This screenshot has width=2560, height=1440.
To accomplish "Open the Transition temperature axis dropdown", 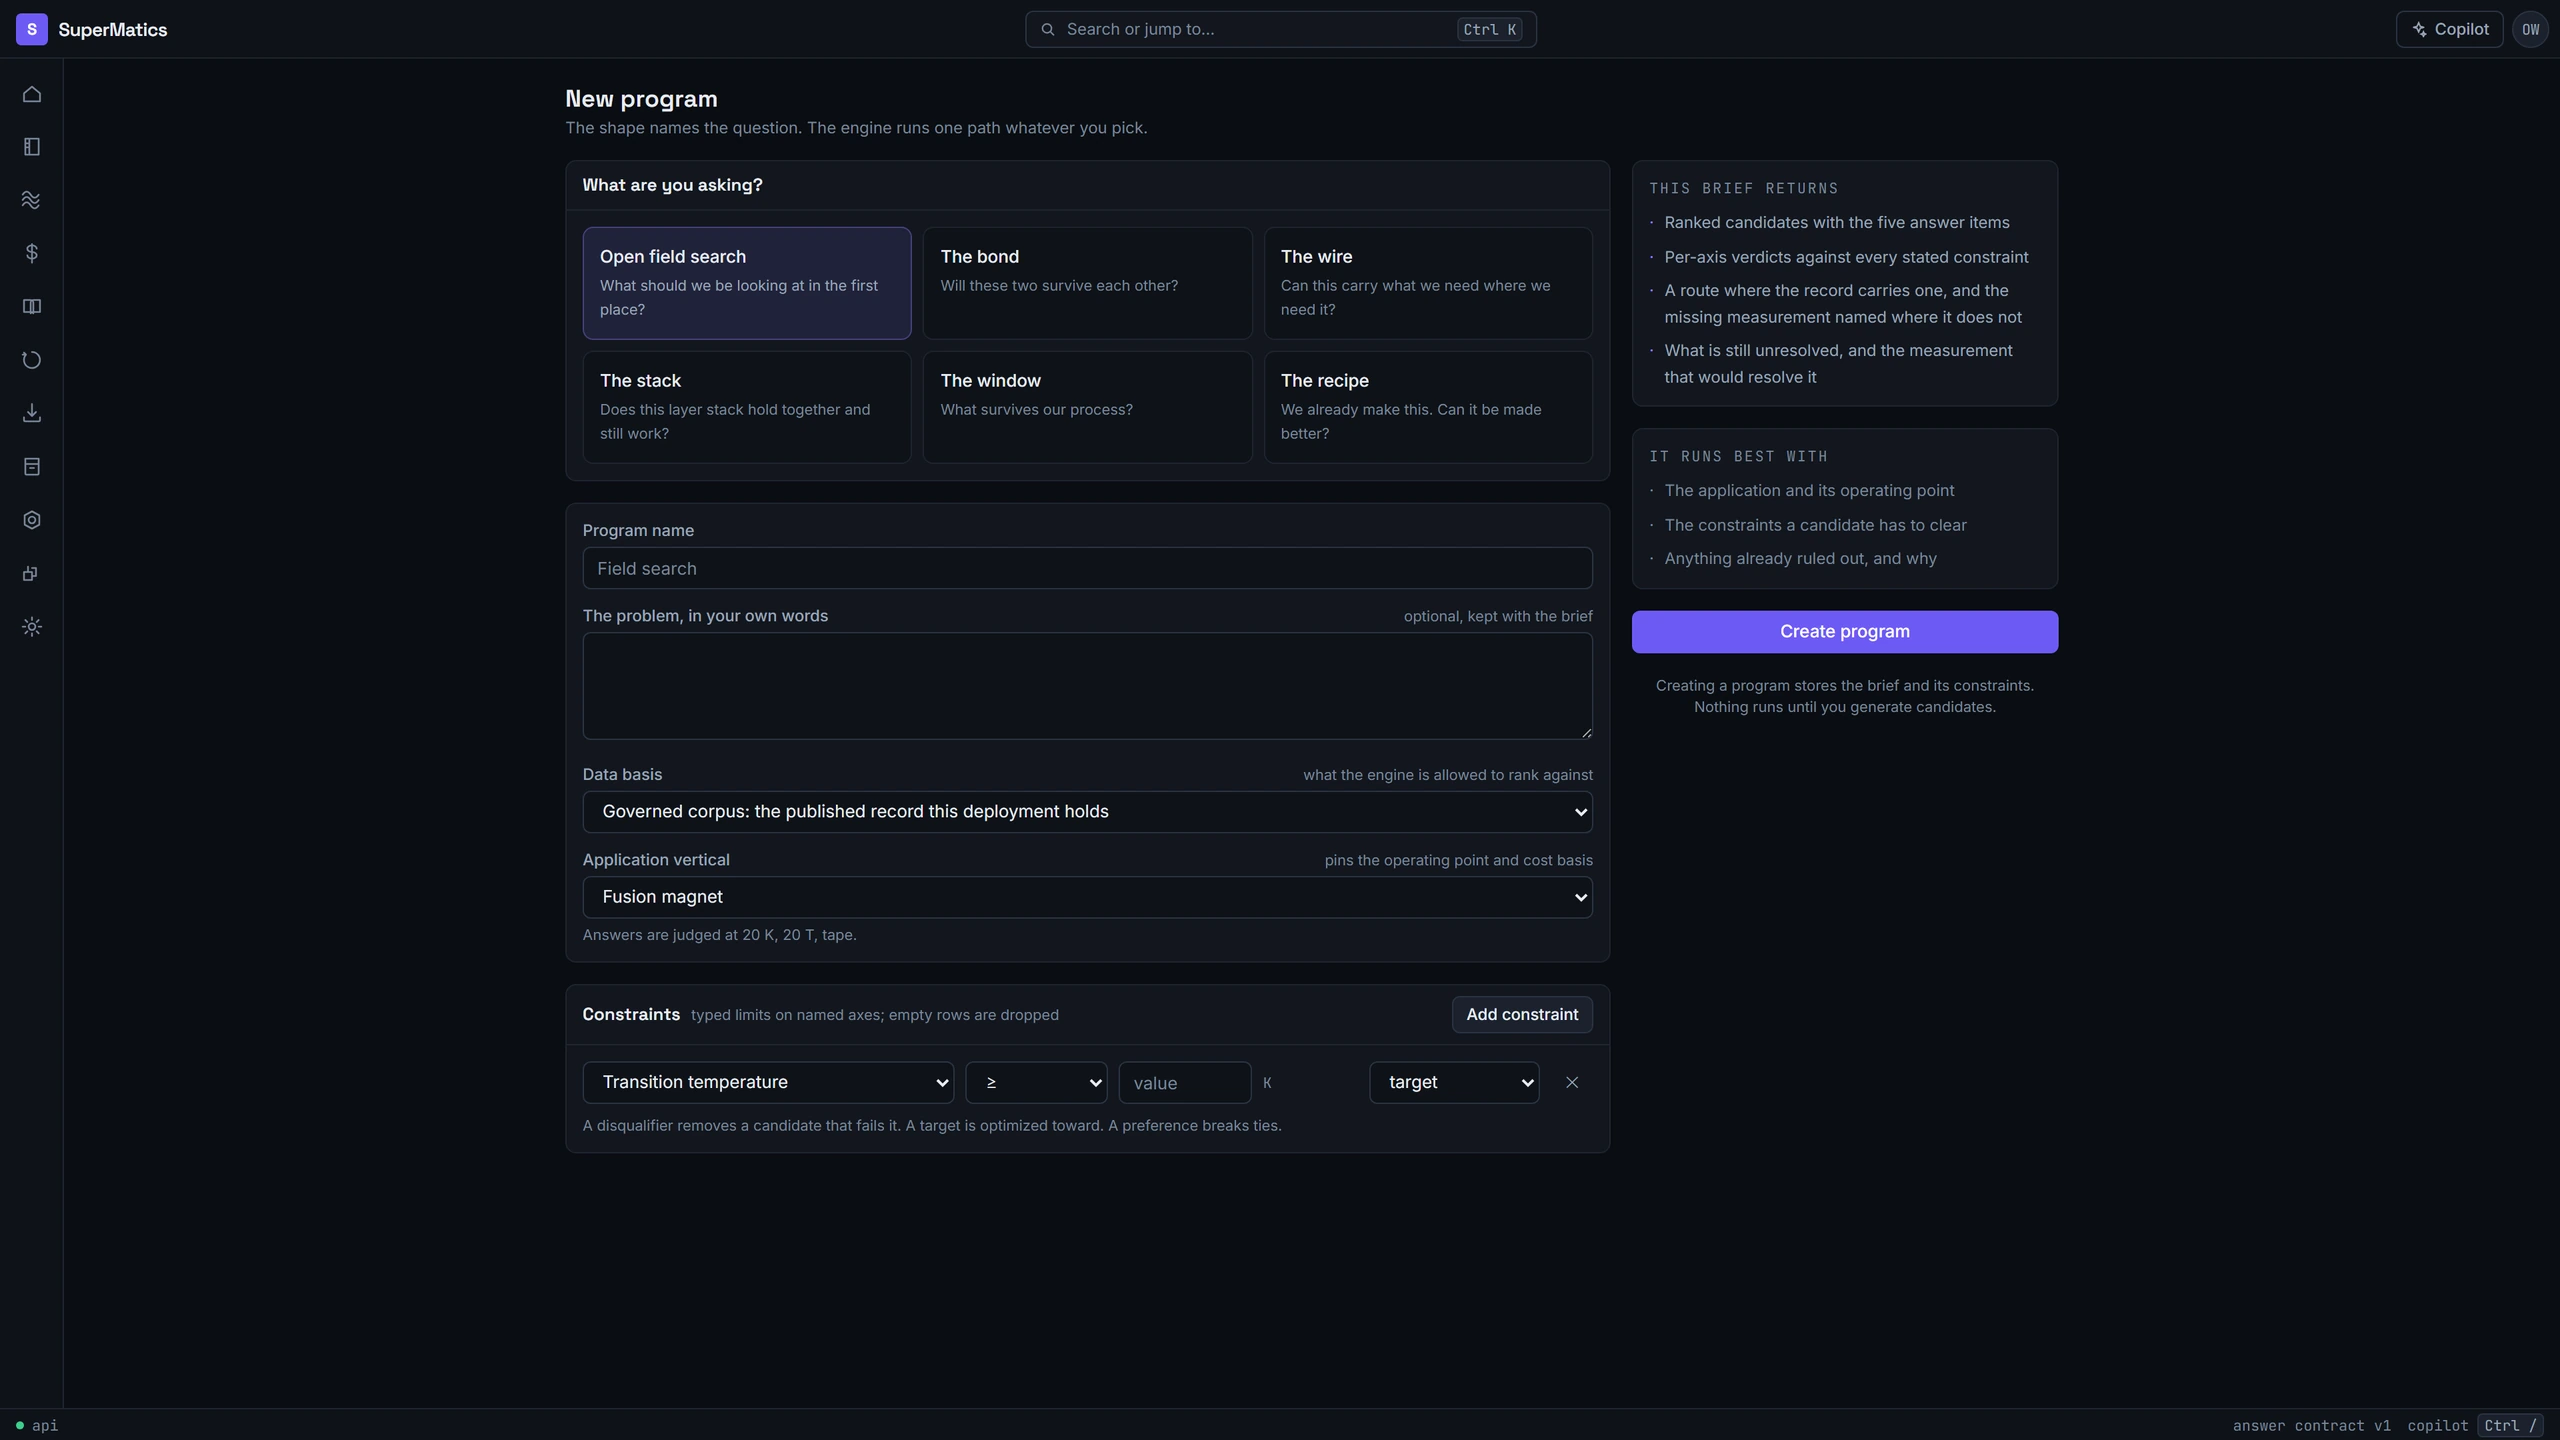I will pos(768,1082).
